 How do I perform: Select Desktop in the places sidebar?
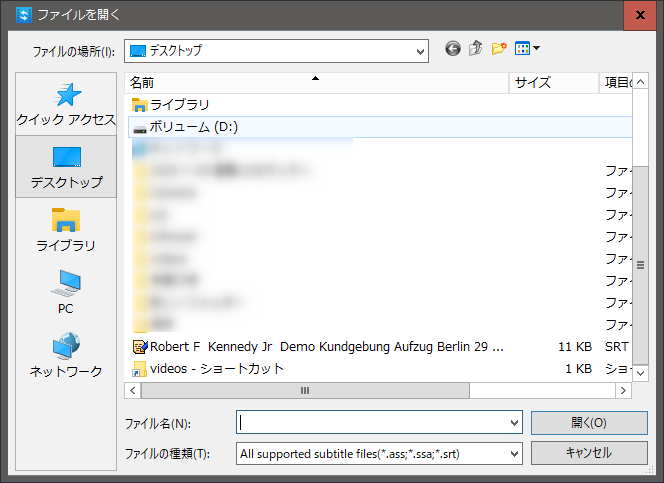click(x=66, y=167)
